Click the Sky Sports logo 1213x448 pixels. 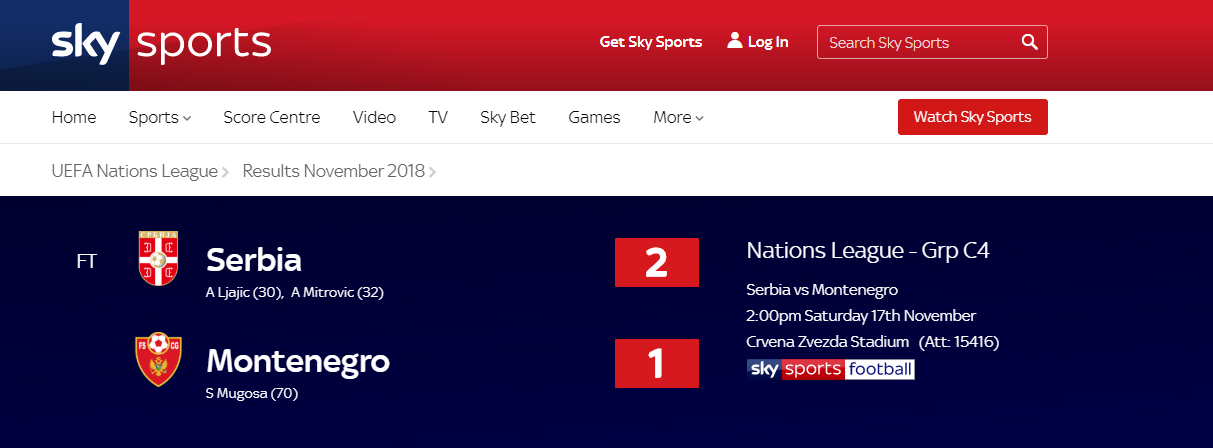click(160, 44)
